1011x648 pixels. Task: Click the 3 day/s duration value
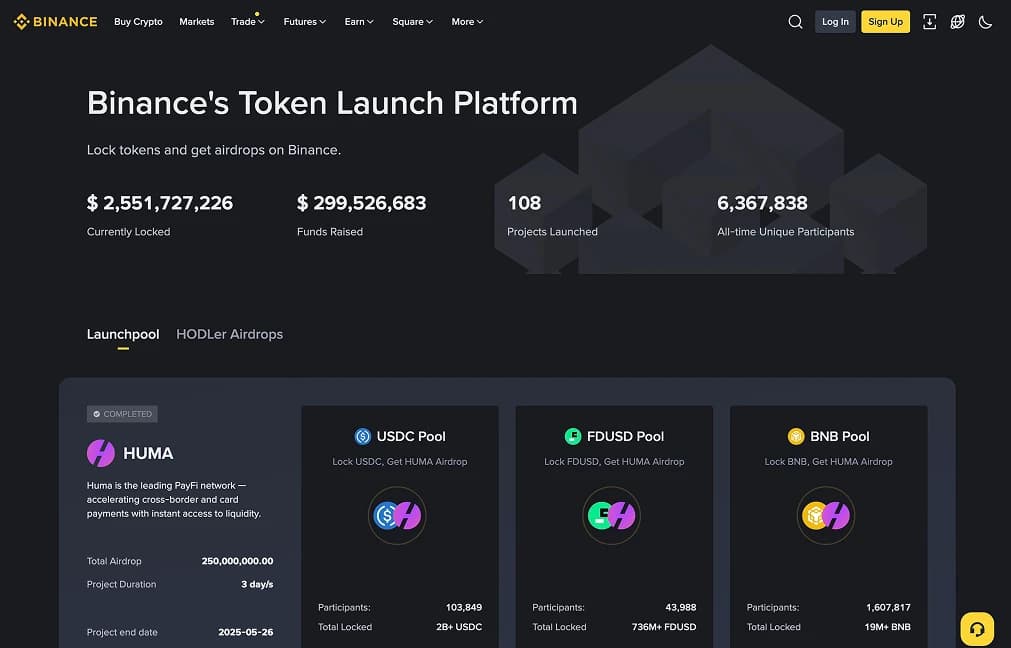pyautogui.click(x=257, y=584)
